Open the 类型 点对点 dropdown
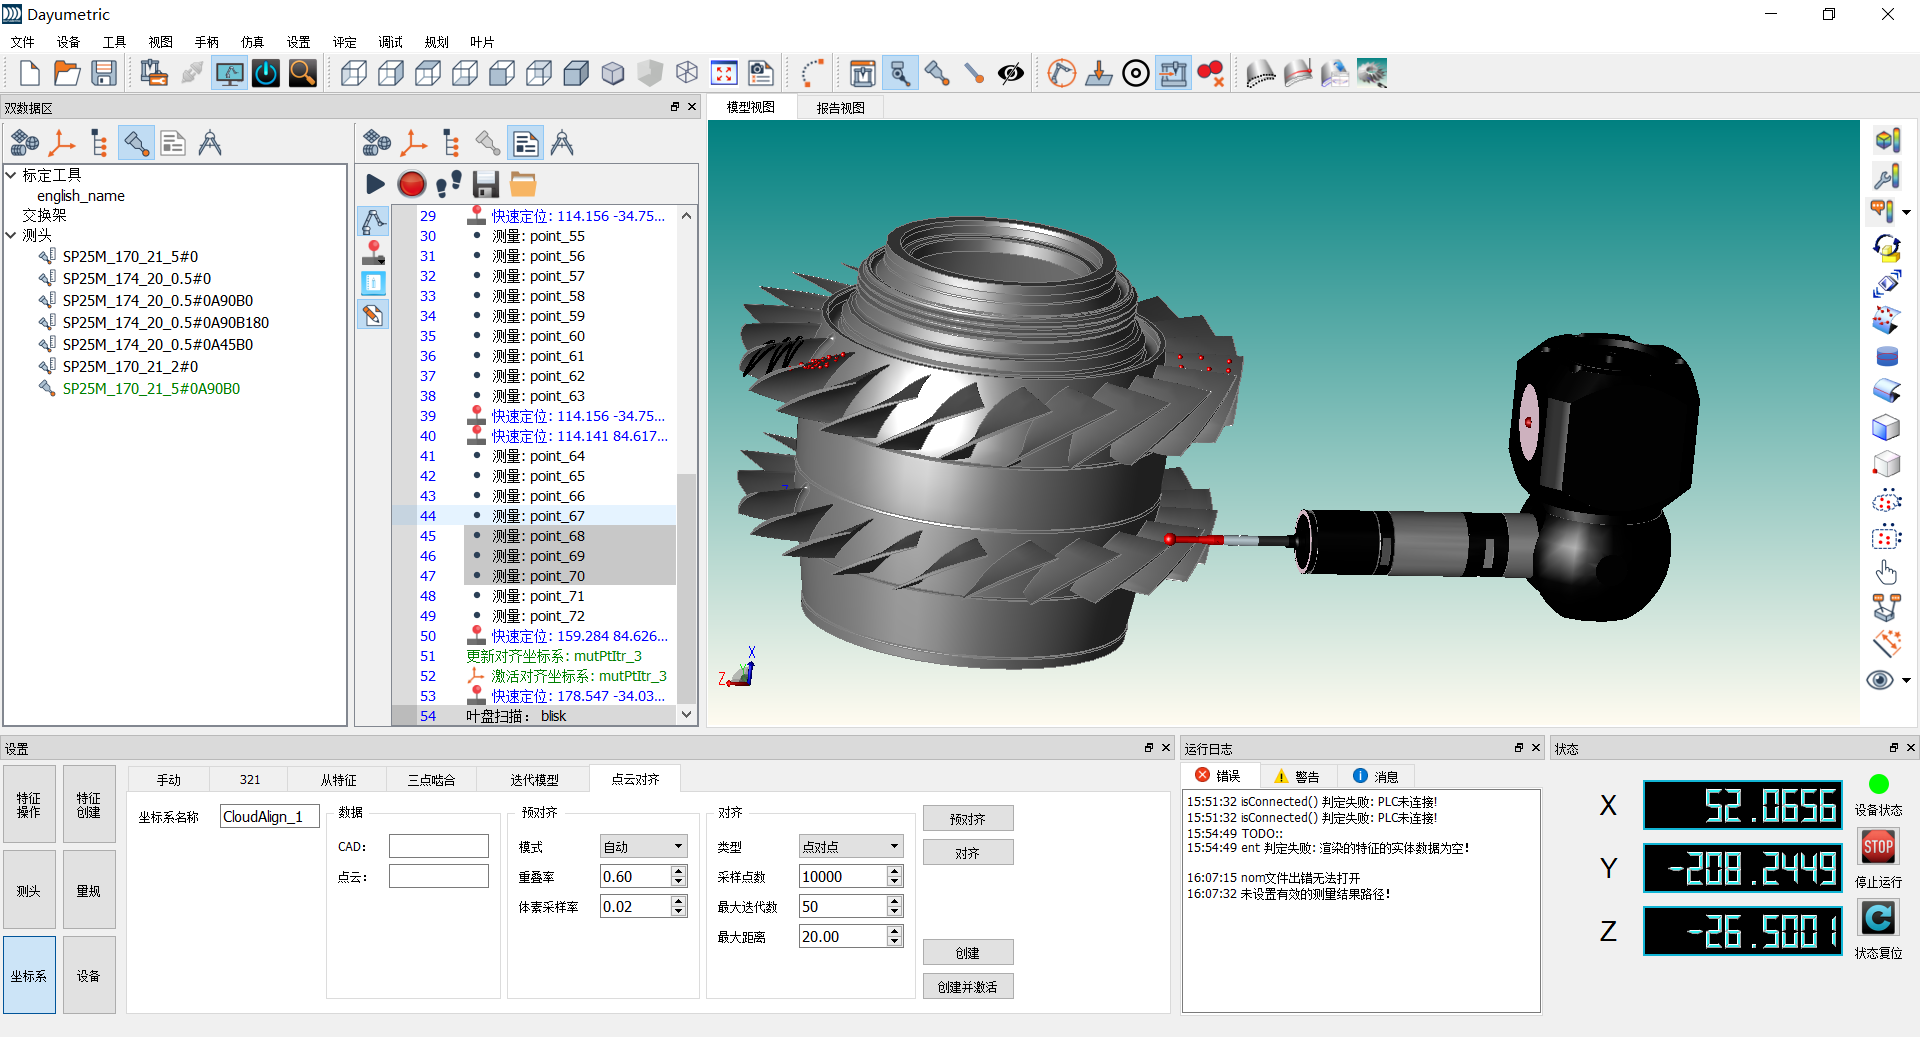The height and width of the screenshot is (1037, 1920). point(851,846)
